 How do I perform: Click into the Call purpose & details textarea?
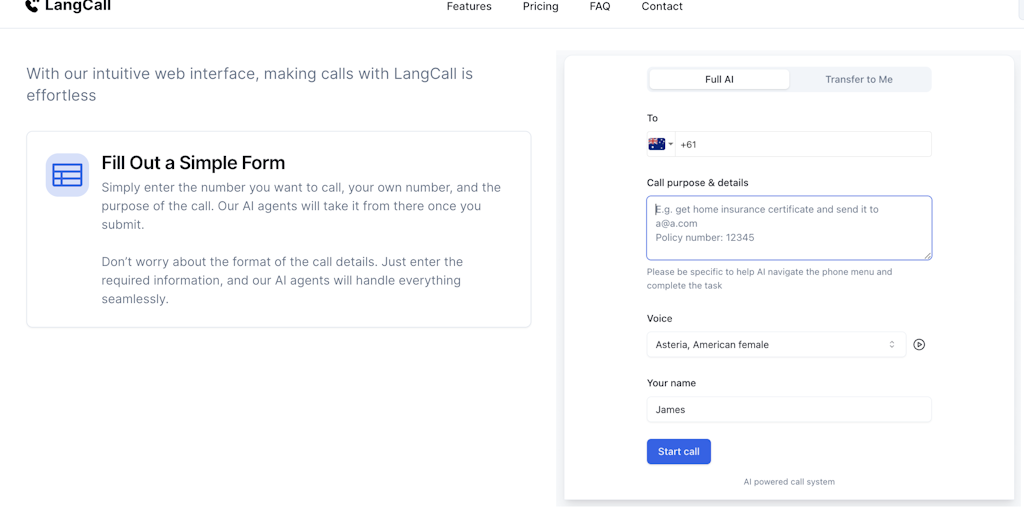[789, 228]
